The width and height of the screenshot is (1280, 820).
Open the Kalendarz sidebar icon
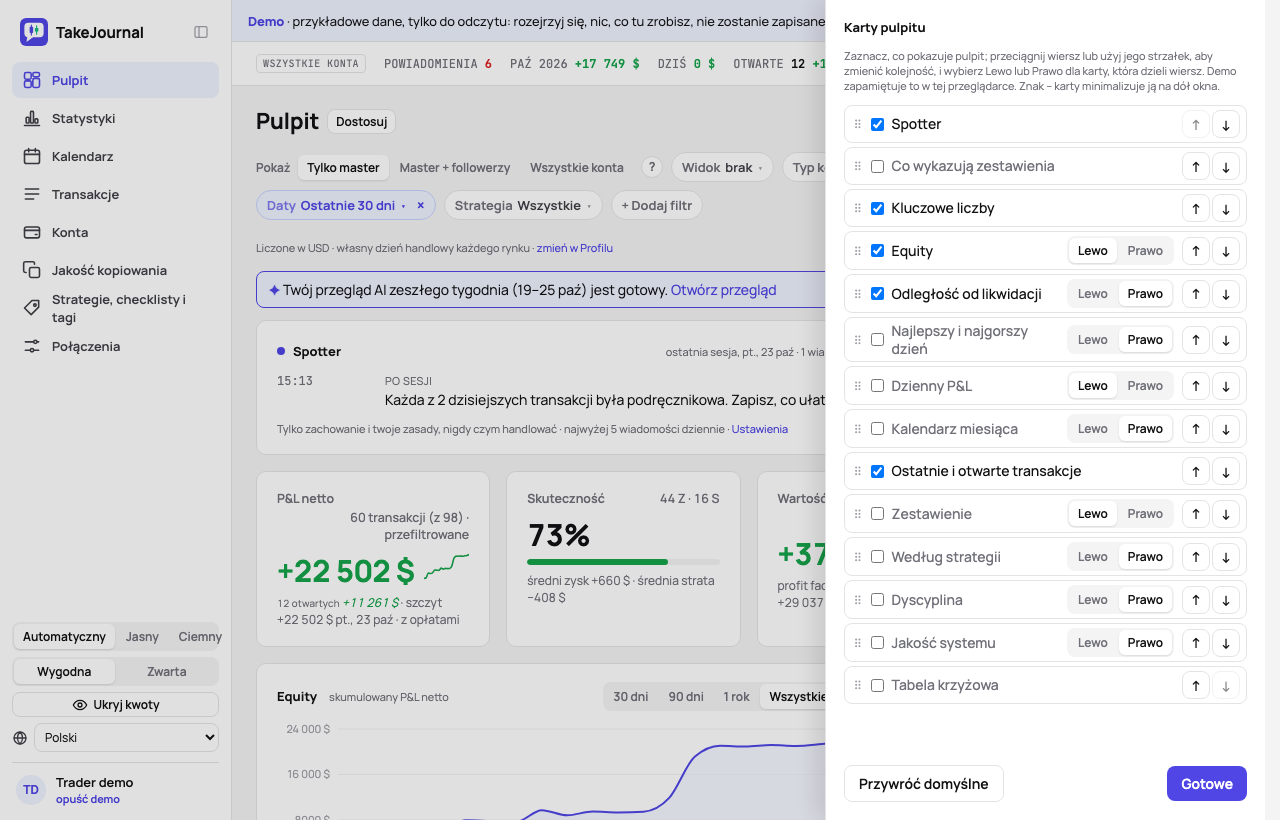(32, 156)
